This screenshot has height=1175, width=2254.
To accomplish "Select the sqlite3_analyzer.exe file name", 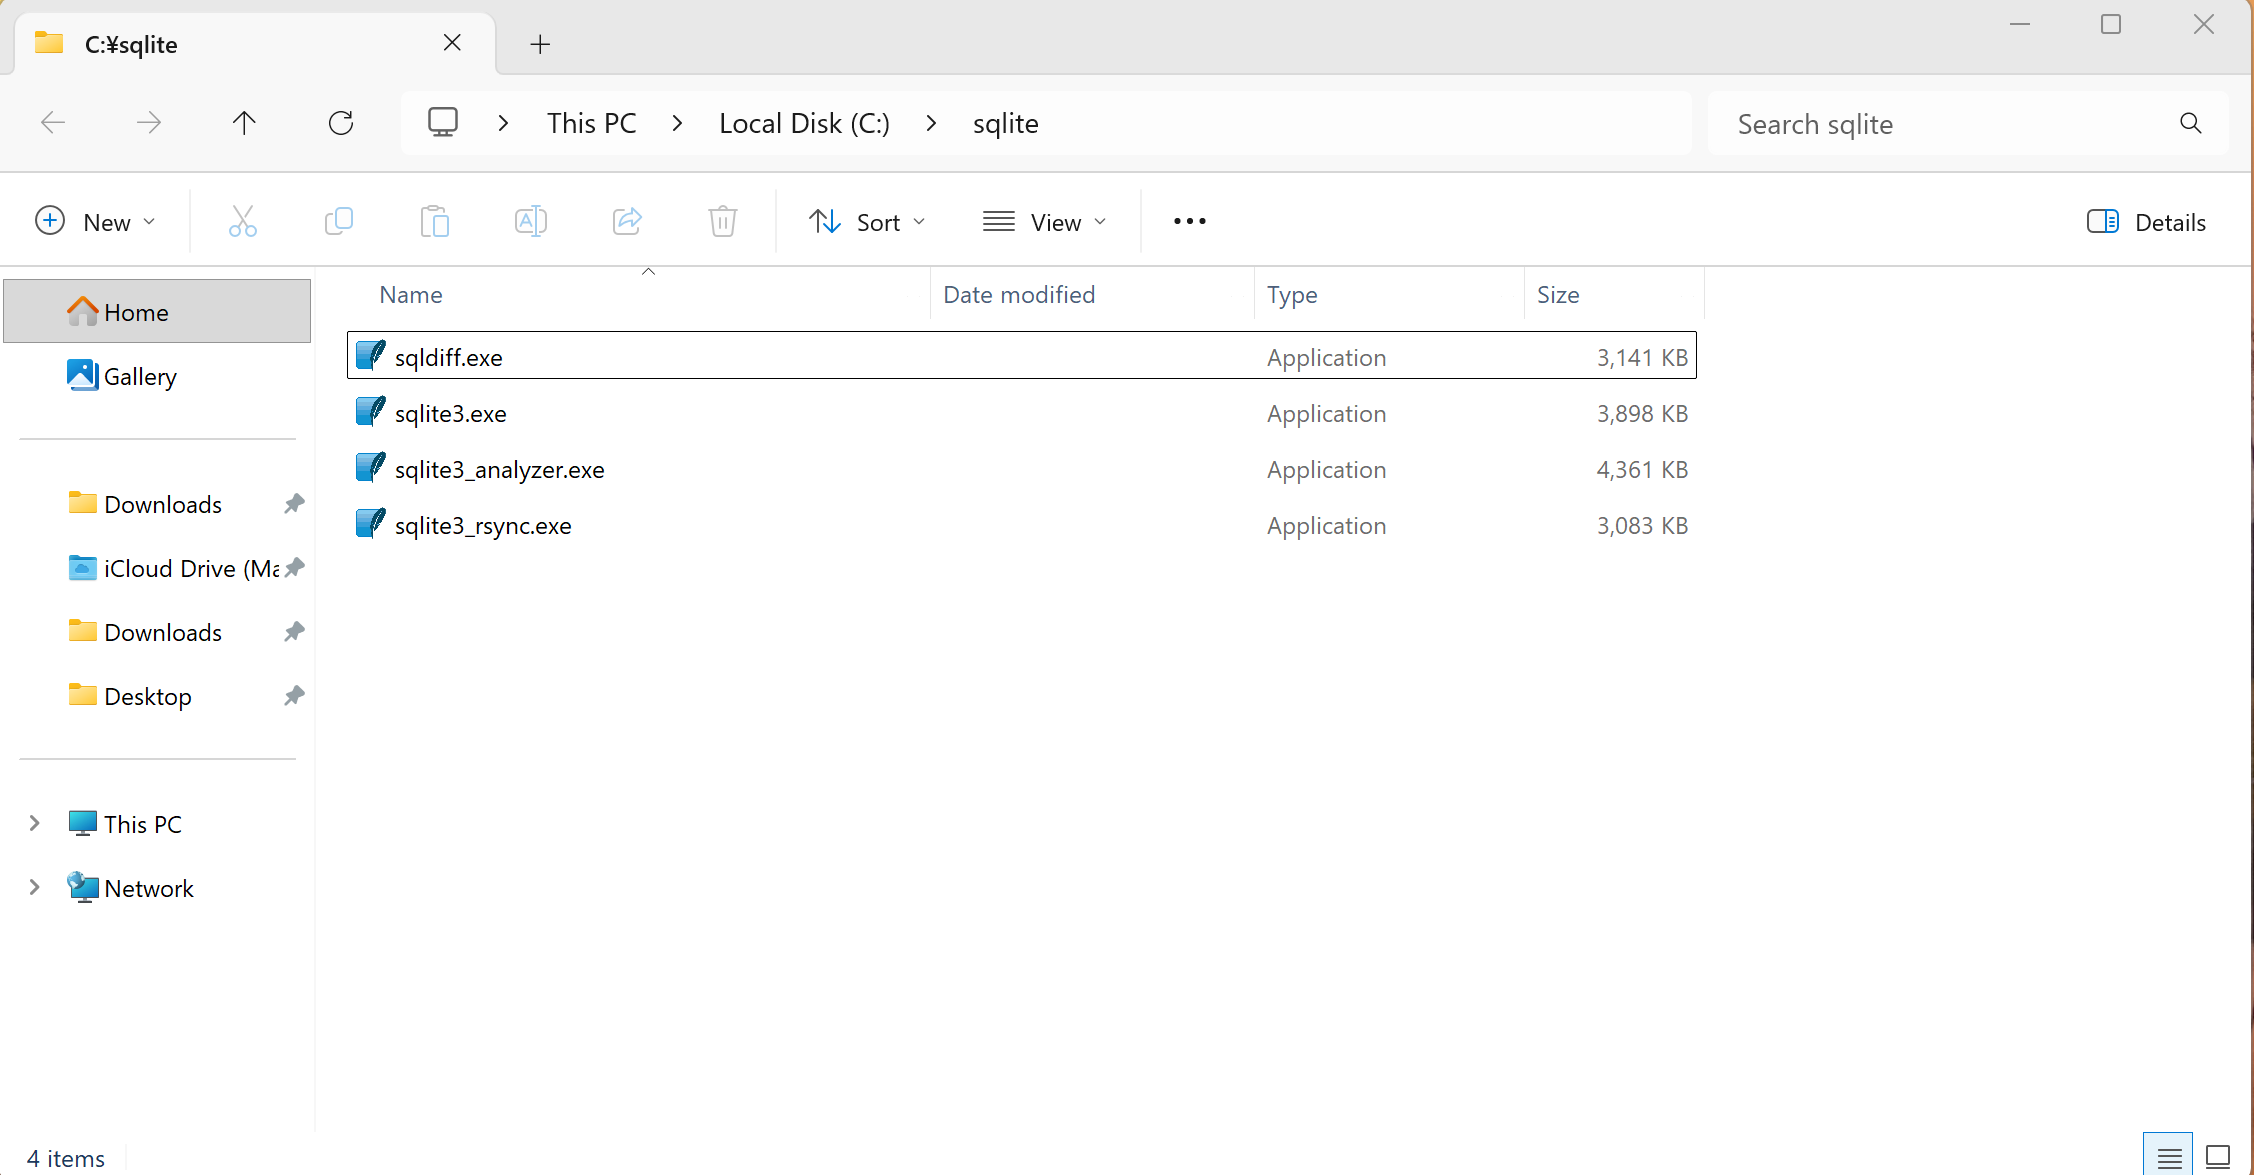I will tap(500, 469).
